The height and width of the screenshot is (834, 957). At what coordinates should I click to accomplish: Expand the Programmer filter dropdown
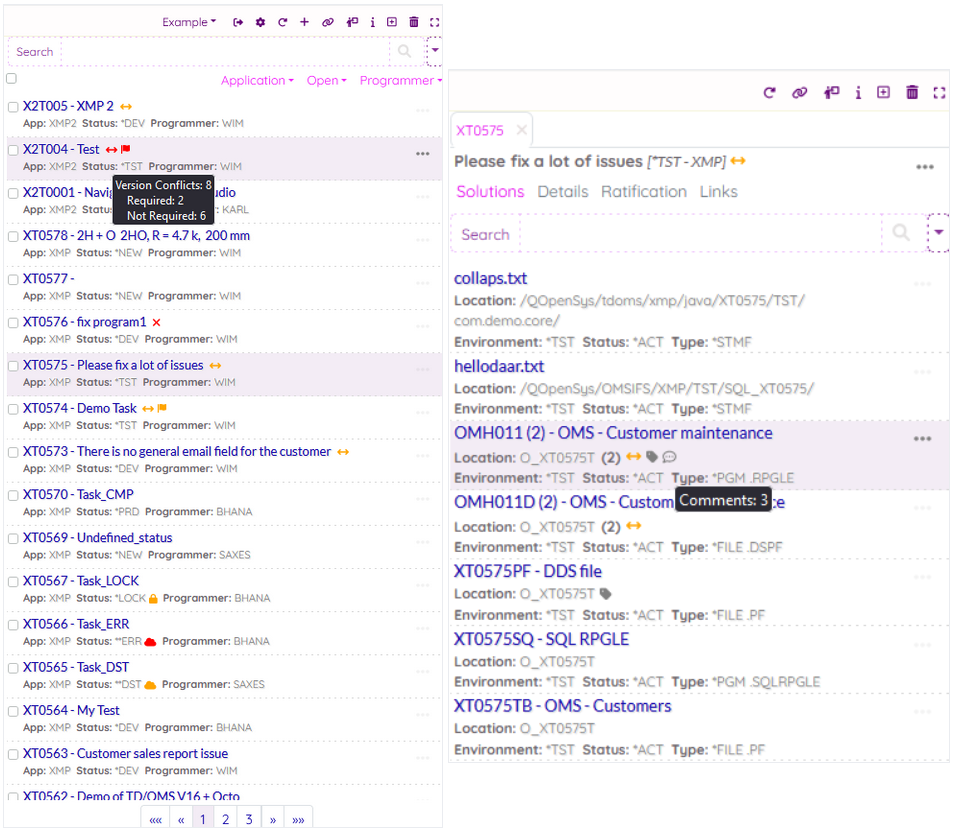[x=399, y=81]
